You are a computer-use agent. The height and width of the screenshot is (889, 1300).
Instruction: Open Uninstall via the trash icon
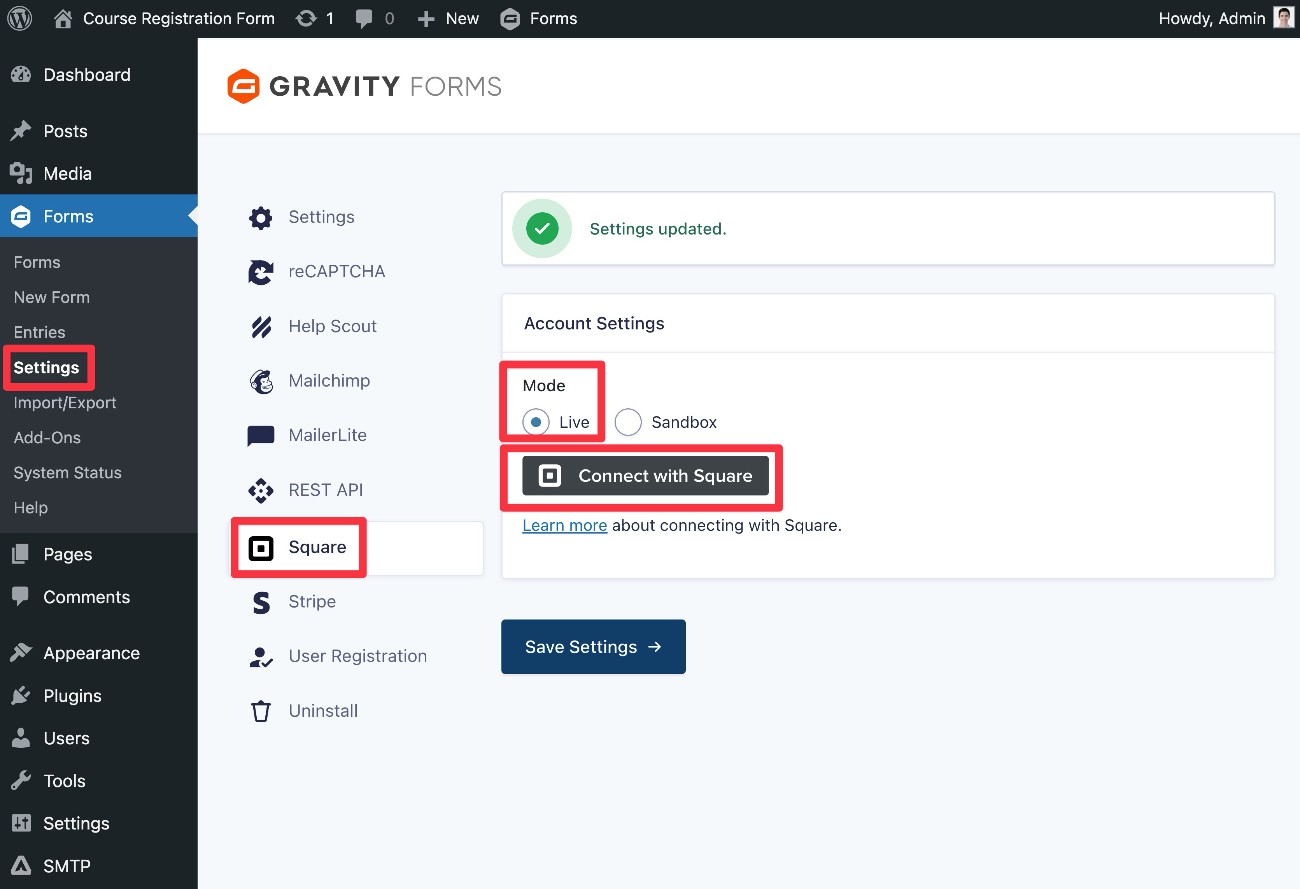click(x=260, y=710)
